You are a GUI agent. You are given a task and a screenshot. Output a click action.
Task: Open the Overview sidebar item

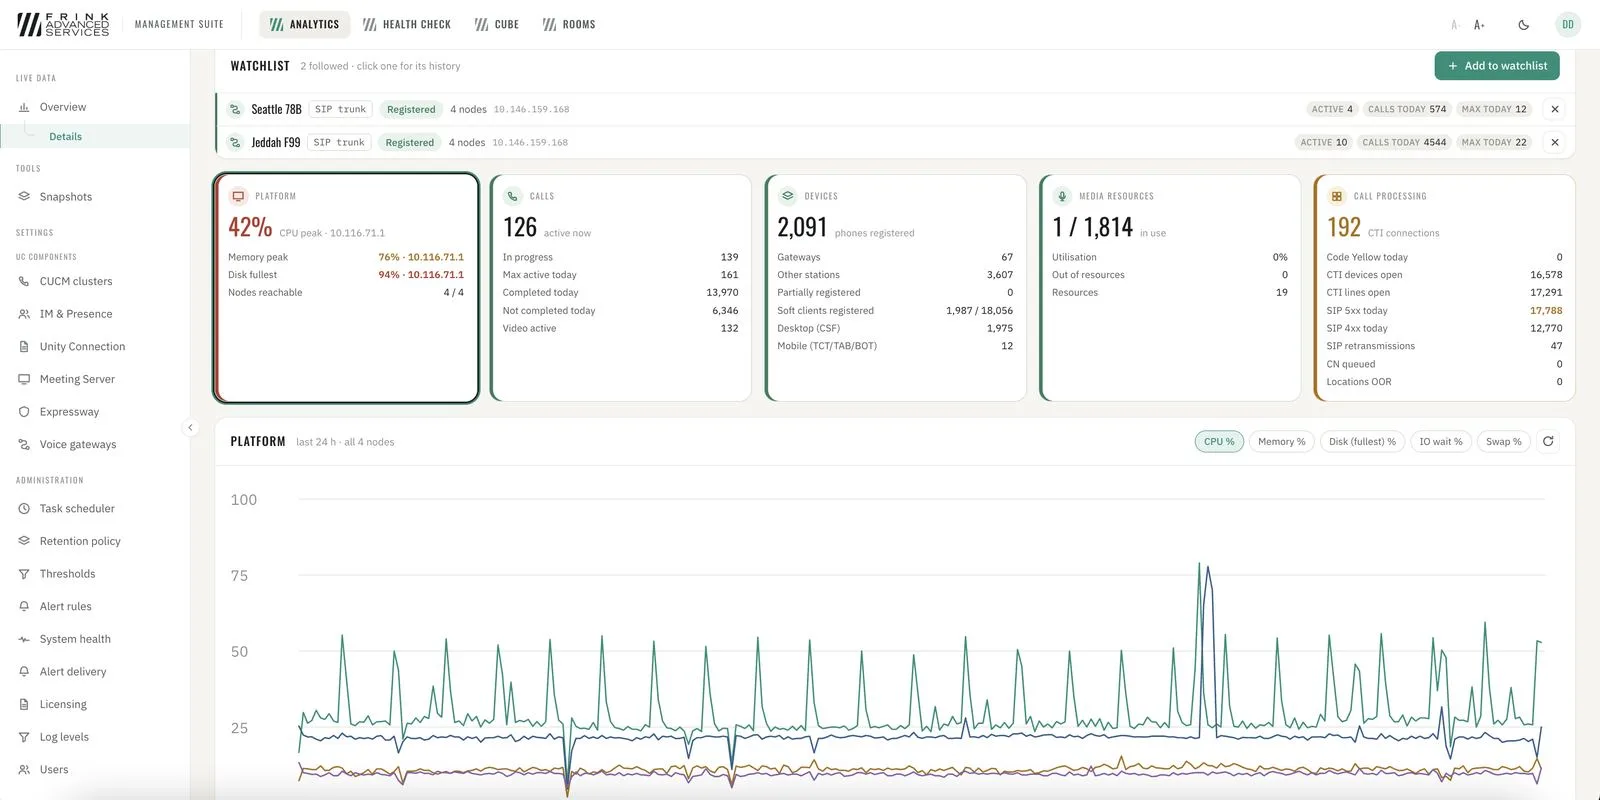pyautogui.click(x=95, y=107)
